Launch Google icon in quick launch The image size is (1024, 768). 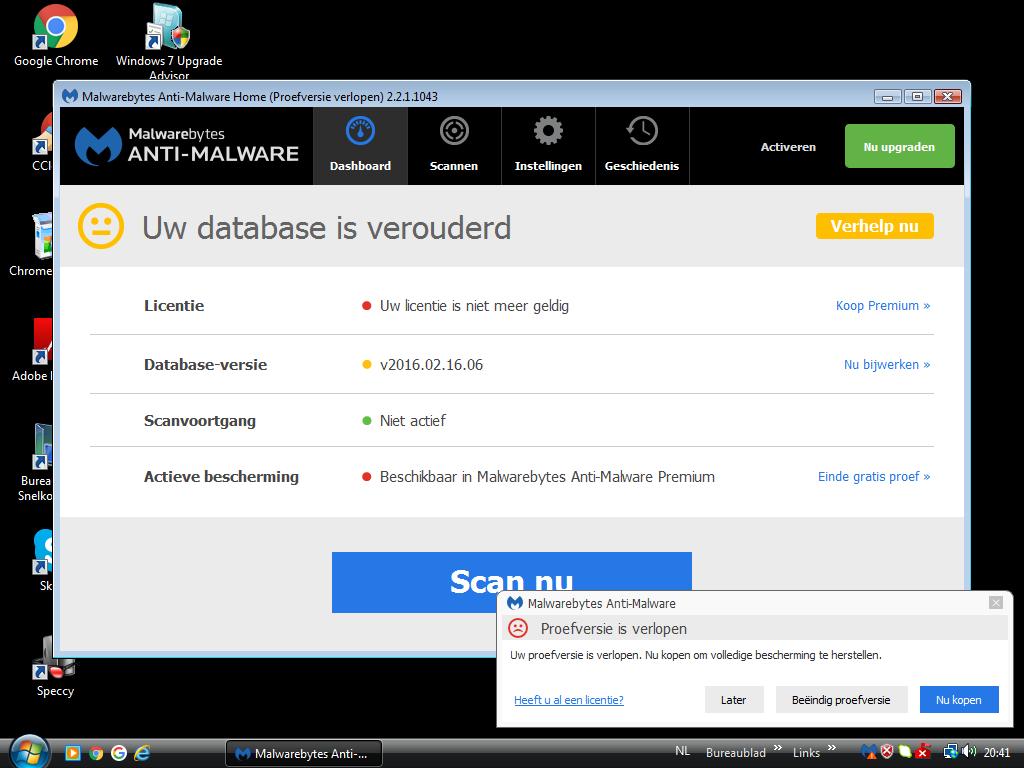click(119, 753)
